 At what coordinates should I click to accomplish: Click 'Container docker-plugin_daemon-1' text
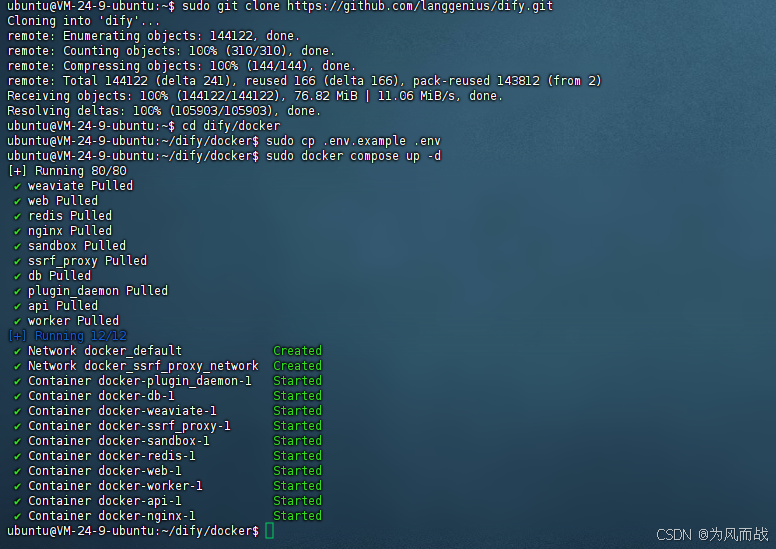(140, 381)
